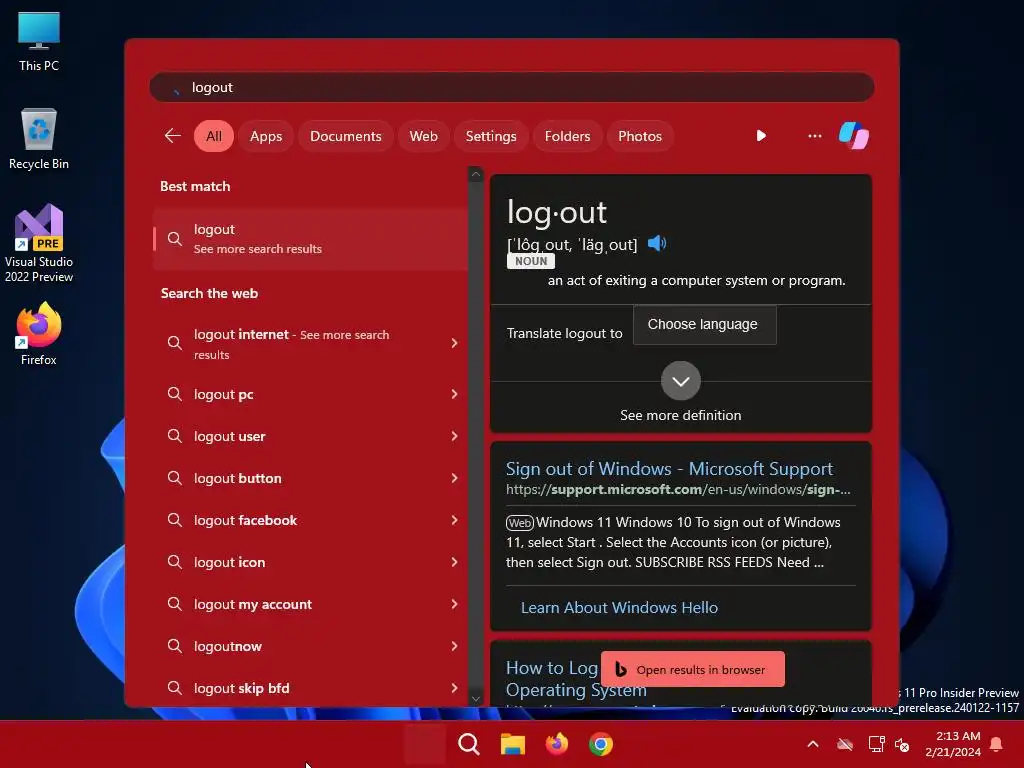Screen dimensions: 1024x768
Task: Click the muted volume tray icon
Action: coord(902,744)
